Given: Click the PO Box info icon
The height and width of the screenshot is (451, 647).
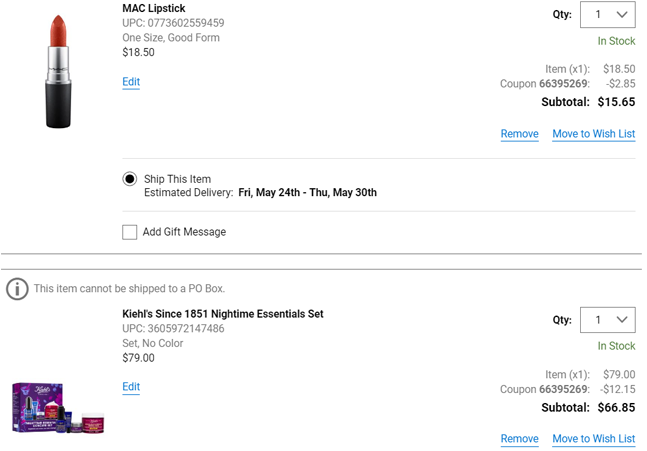Looking at the screenshot, I should click(x=17, y=289).
